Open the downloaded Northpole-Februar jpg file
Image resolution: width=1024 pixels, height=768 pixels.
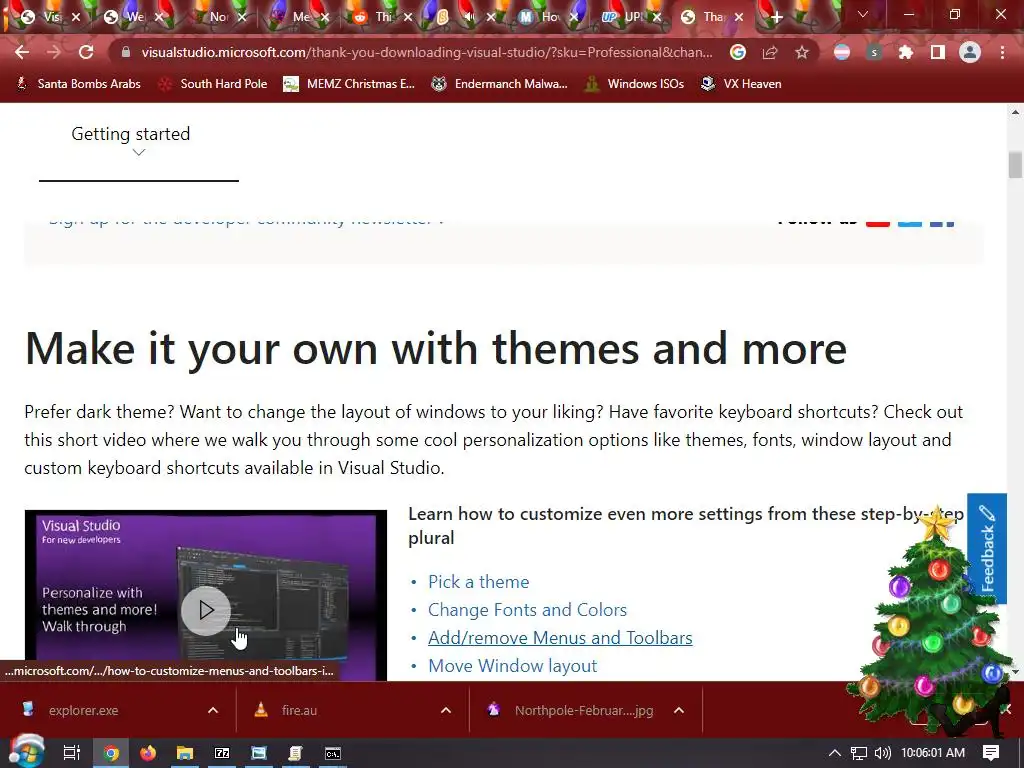click(583, 711)
